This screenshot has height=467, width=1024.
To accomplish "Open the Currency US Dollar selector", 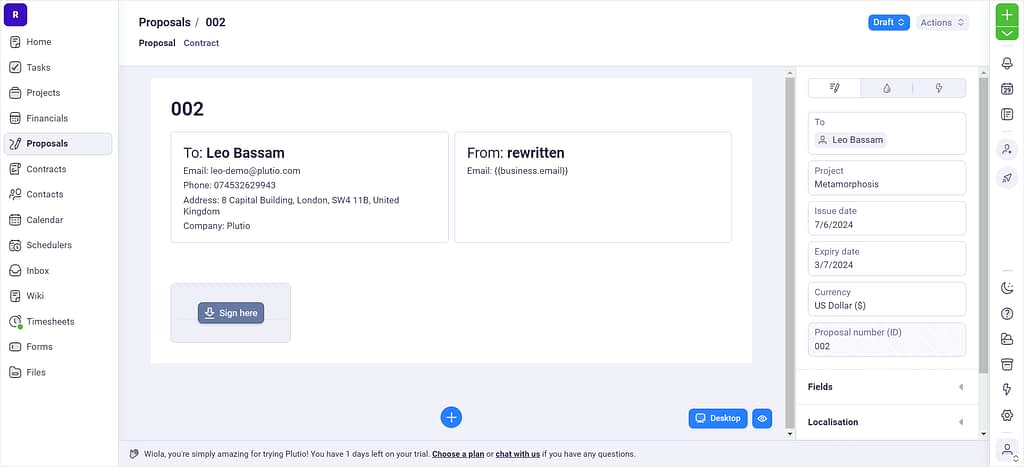I will click(887, 299).
